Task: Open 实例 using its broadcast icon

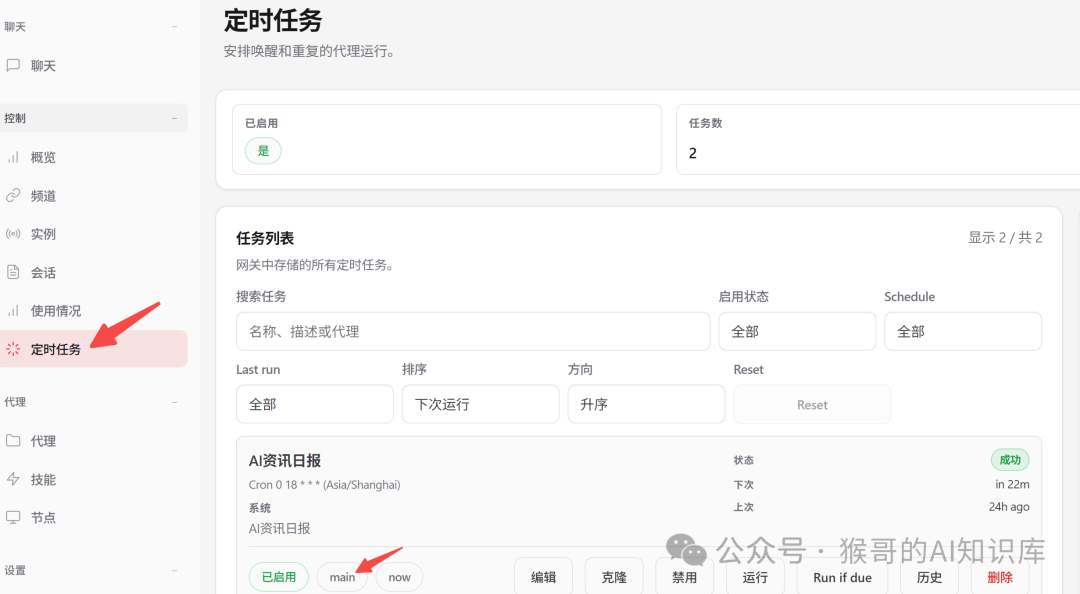Action: [x=14, y=233]
